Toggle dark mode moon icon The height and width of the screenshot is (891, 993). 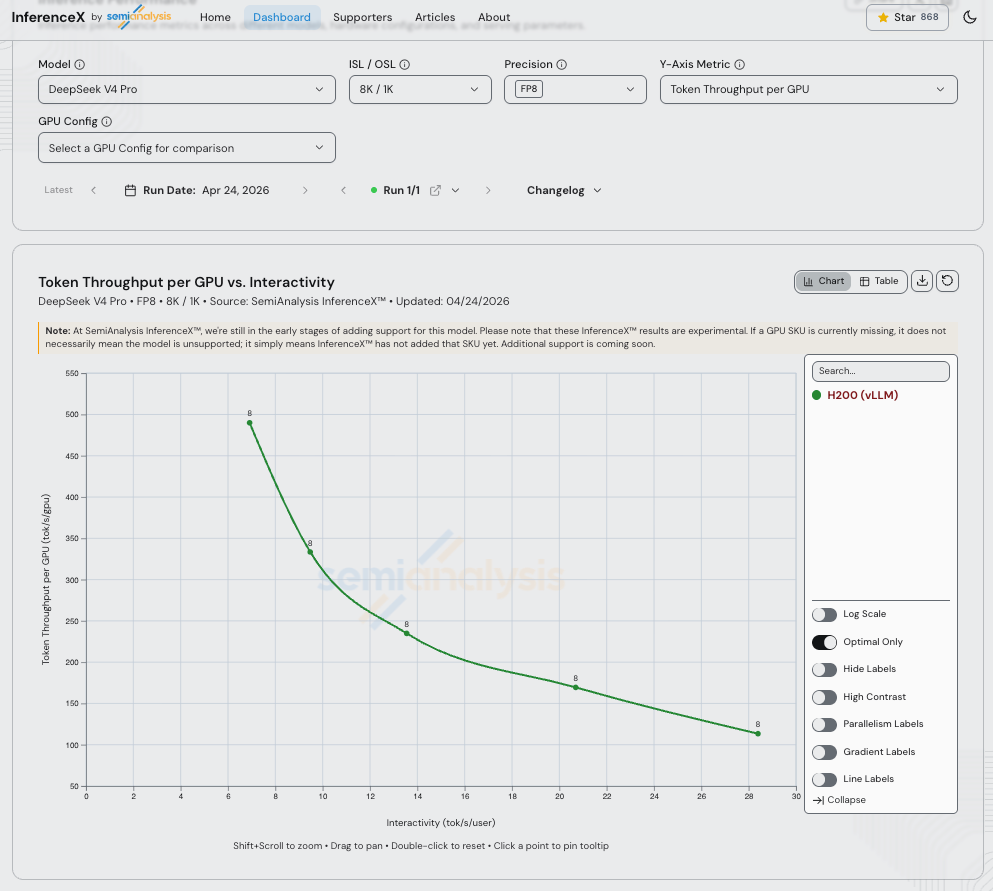[970, 17]
